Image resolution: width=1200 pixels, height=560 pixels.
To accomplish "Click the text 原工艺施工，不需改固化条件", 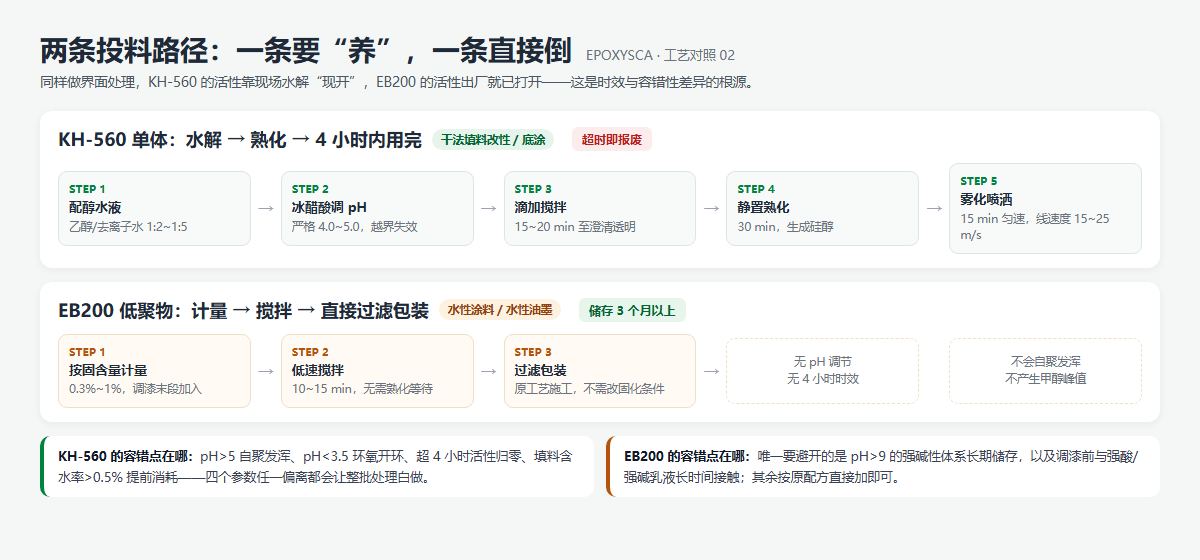I will tap(590, 389).
